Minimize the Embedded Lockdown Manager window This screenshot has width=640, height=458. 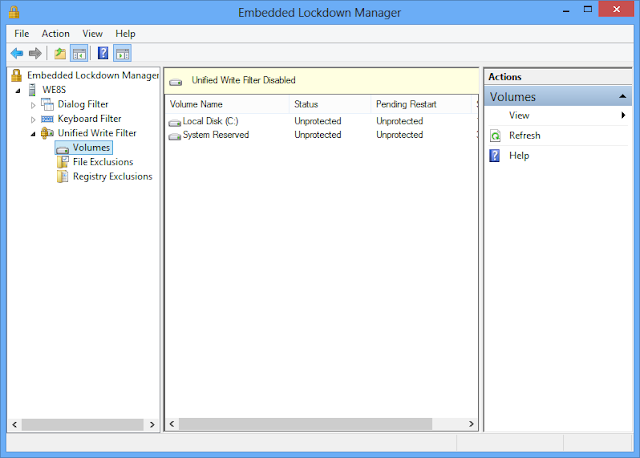pos(566,10)
